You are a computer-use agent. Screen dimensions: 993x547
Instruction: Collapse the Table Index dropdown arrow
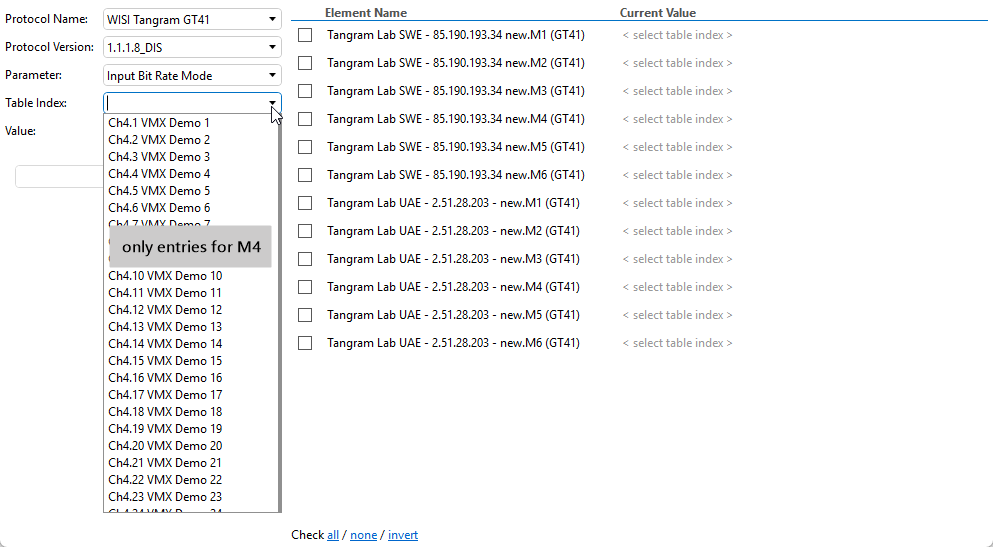coord(272,103)
